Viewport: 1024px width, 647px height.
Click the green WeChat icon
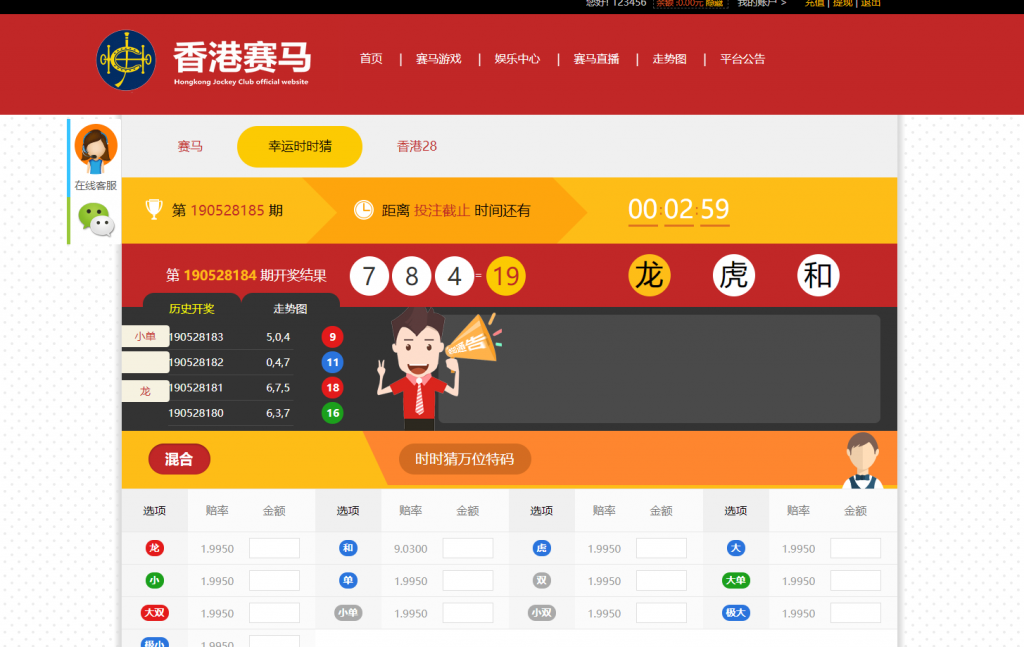pos(96,219)
